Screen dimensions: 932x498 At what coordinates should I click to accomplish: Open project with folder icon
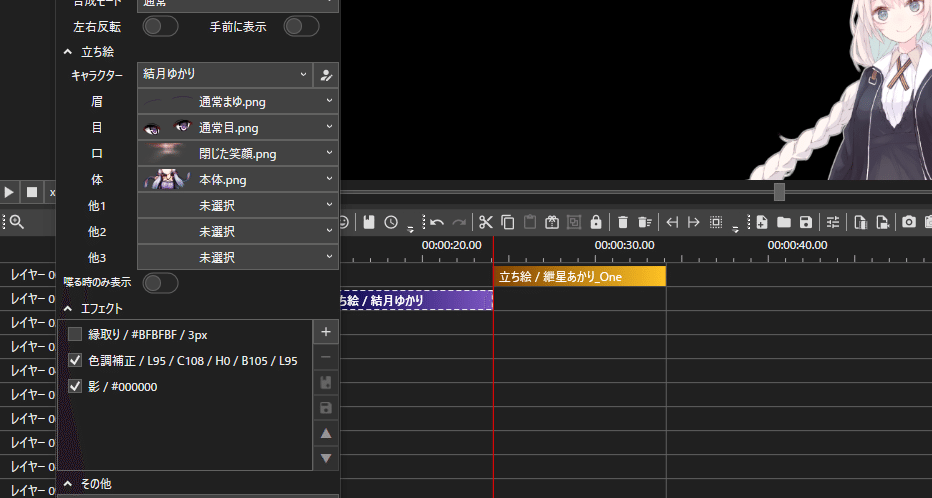click(x=784, y=222)
